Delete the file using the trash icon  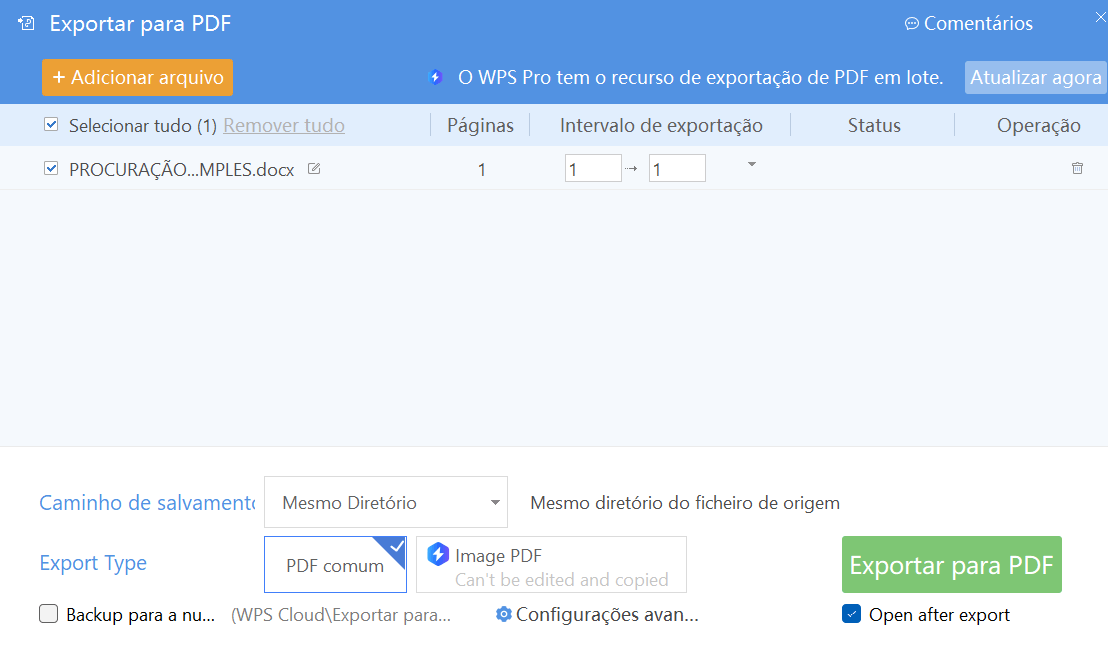tap(1077, 168)
